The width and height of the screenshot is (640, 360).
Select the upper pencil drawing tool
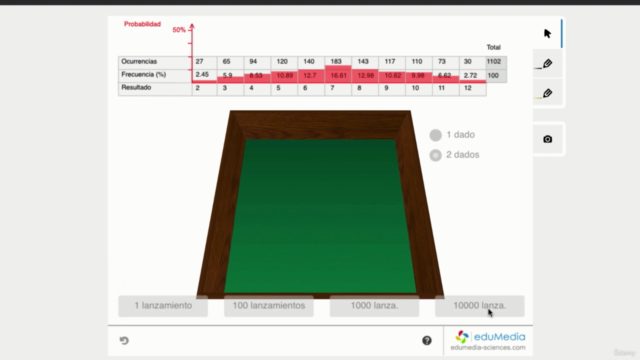[547, 64]
